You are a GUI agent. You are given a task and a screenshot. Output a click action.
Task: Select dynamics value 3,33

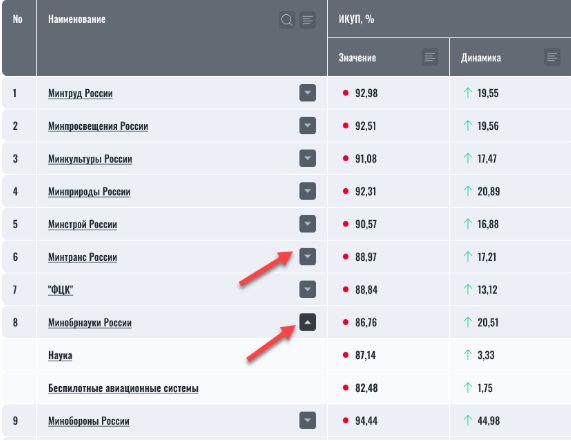point(486,355)
